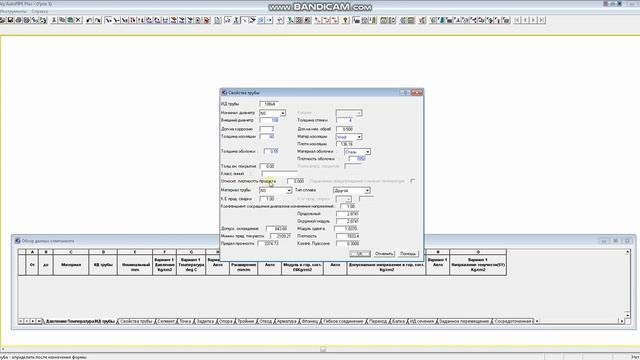Image resolution: width=640 pixels, height=360 pixels.
Task: Focus the Толщина изоляции input field
Action: pos(267,137)
